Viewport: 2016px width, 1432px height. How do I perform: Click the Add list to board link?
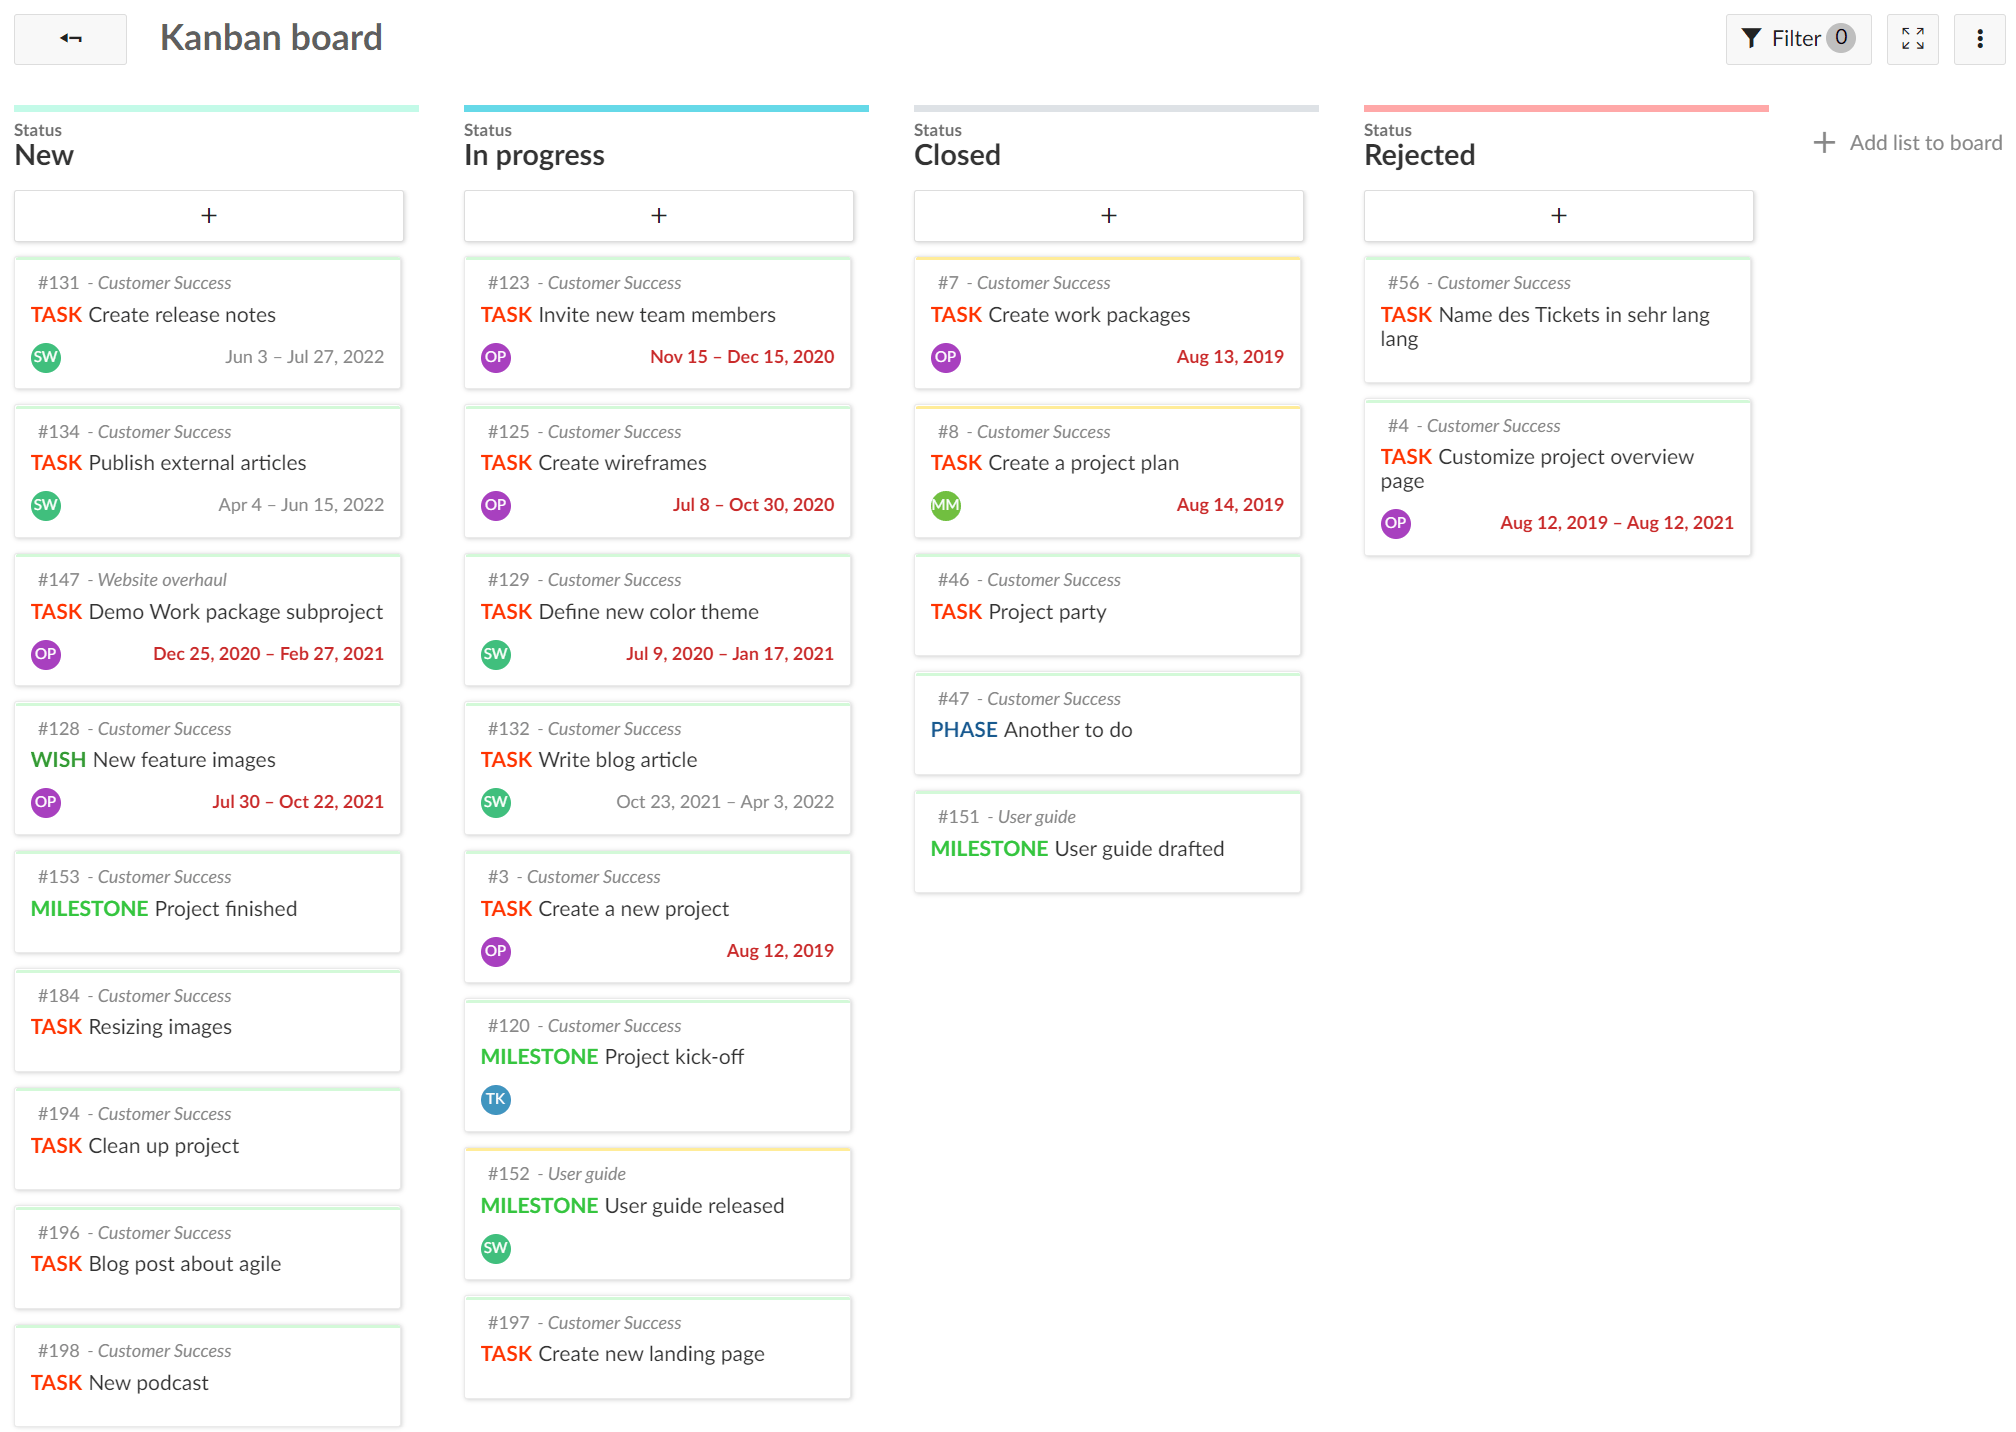point(1925,142)
